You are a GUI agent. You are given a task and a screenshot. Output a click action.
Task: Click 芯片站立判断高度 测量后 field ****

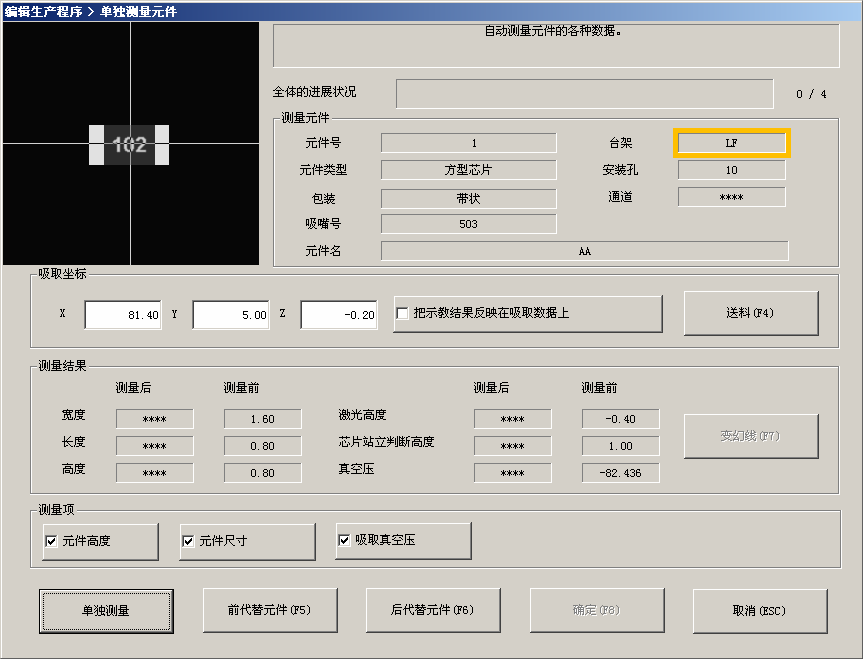(512, 446)
